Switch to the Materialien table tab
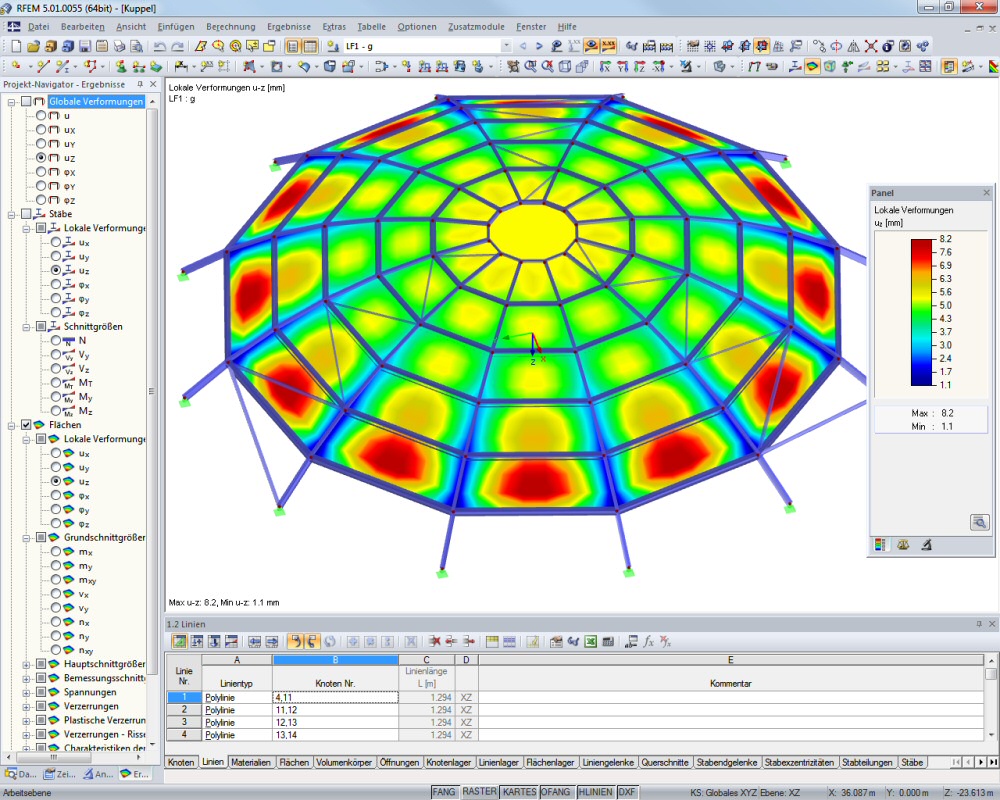The image size is (1000, 800). tap(251, 762)
